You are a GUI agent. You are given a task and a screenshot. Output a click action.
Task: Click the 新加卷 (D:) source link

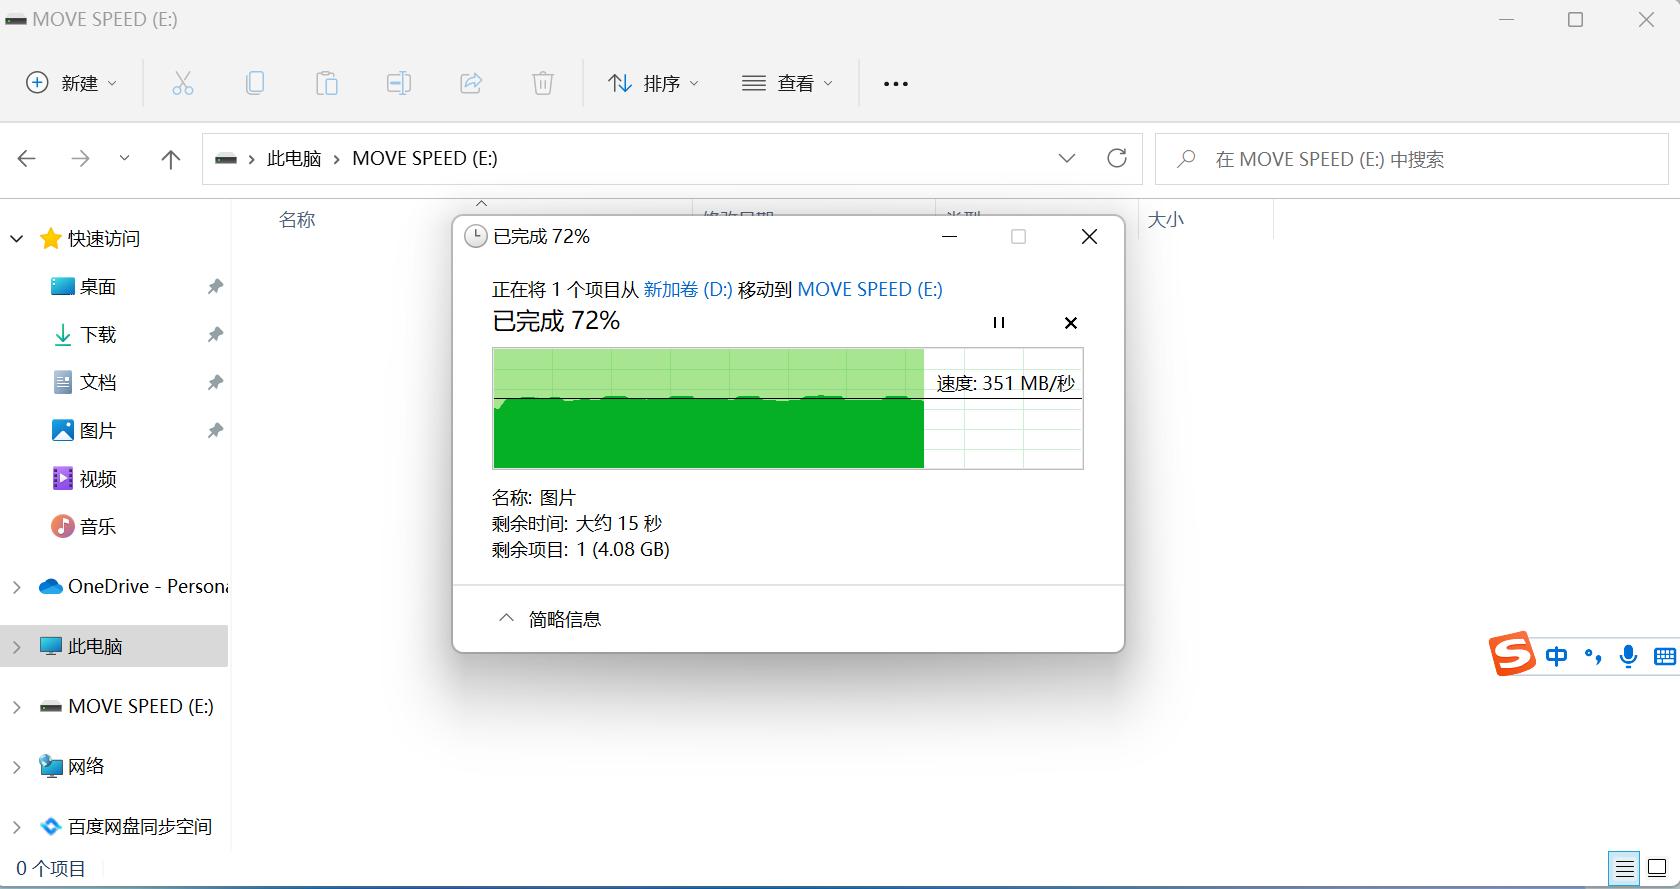click(688, 290)
